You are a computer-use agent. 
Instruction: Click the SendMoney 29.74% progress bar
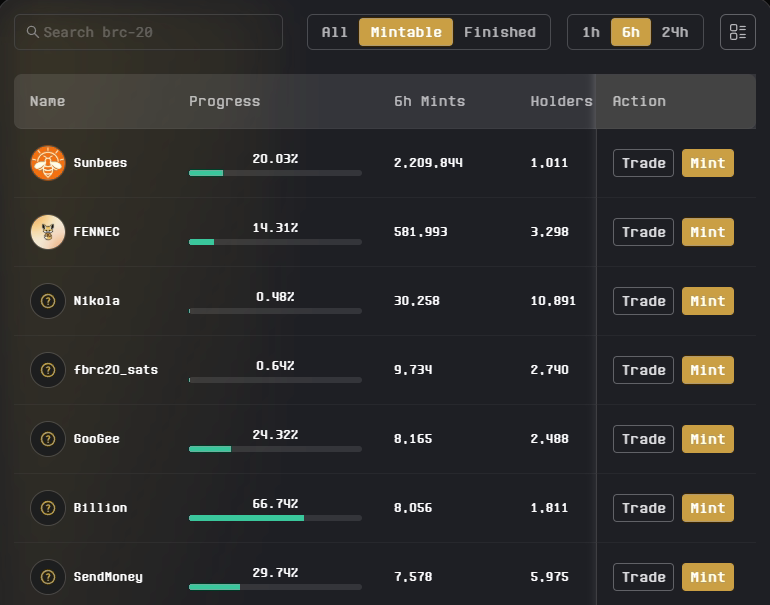(275, 587)
